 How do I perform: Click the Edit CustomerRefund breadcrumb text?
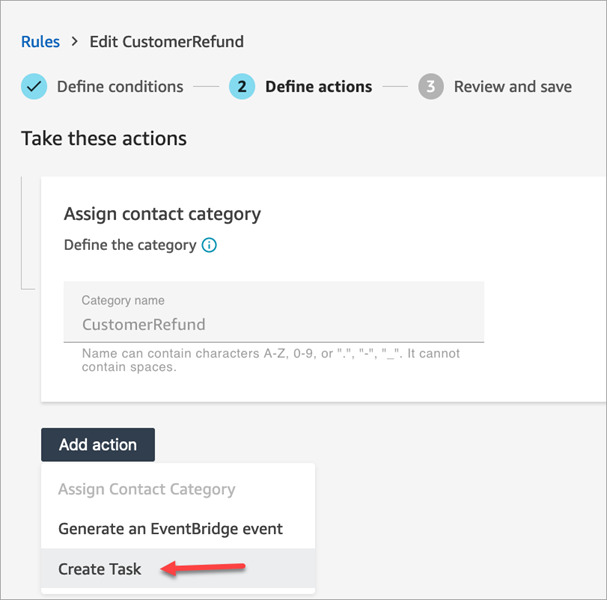click(167, 42)
